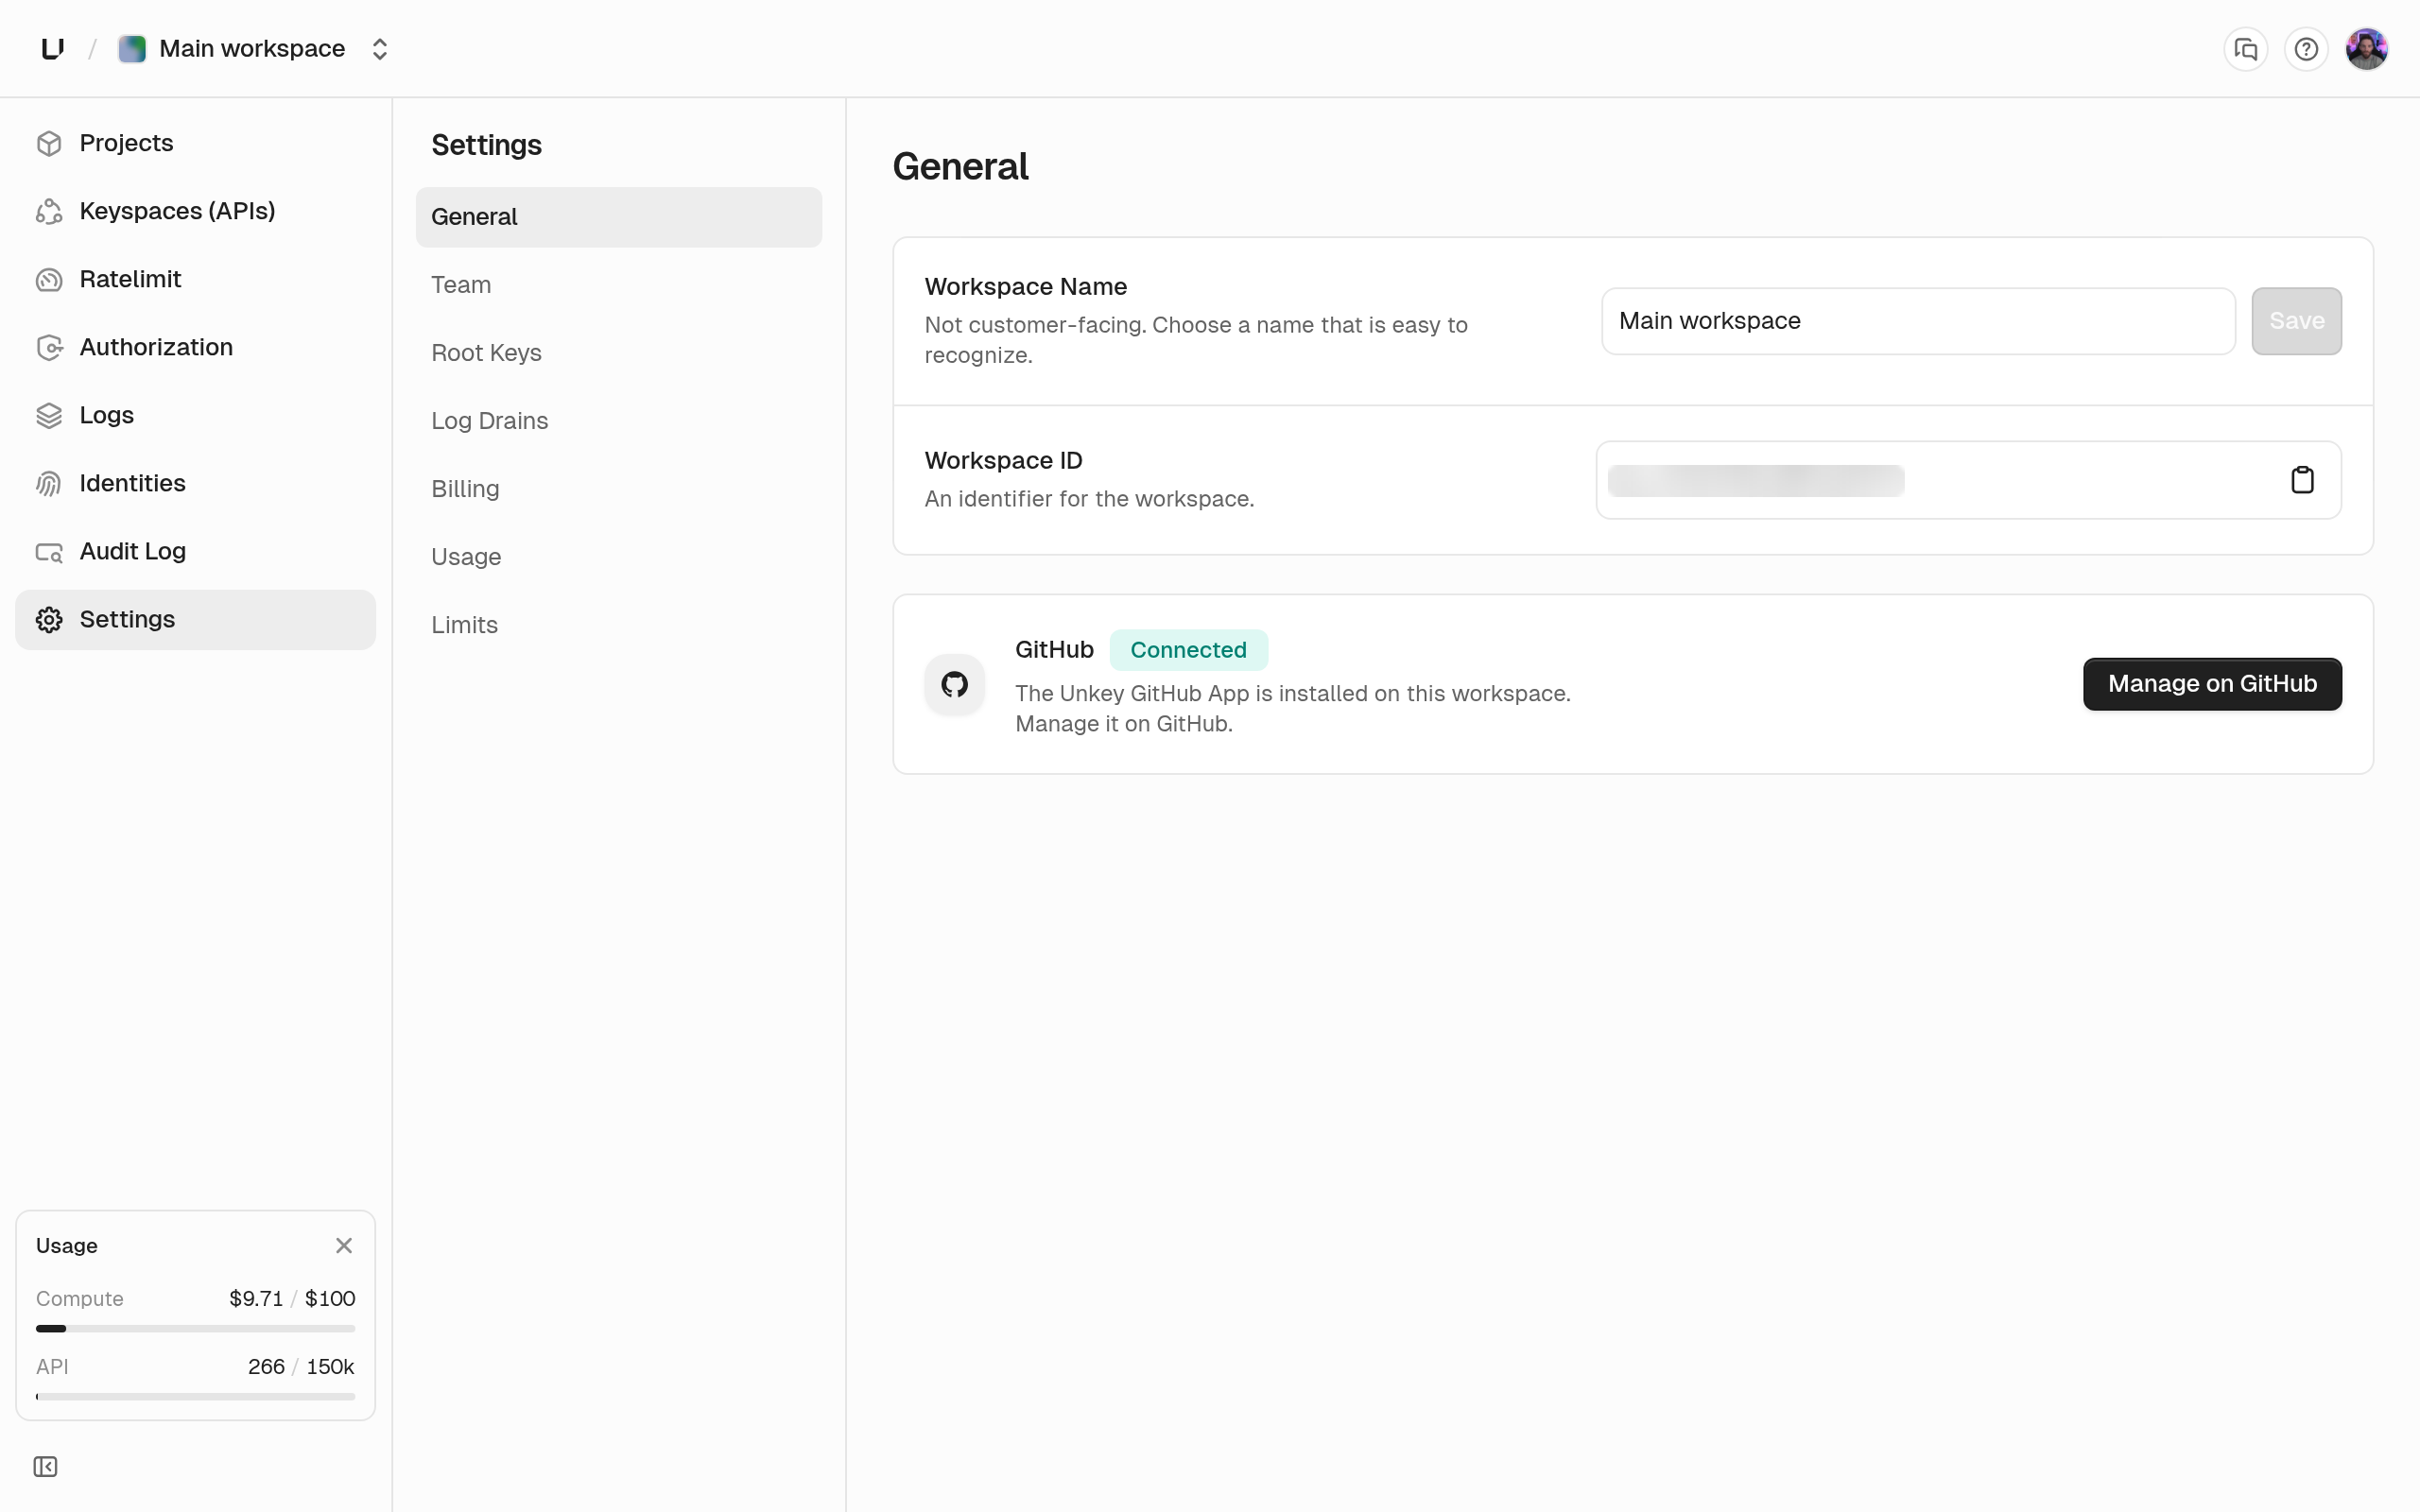The height and width of the screenshot is (1512, 2420).
Task: Click the Main workspace name in header
Action: click(252, 48)
